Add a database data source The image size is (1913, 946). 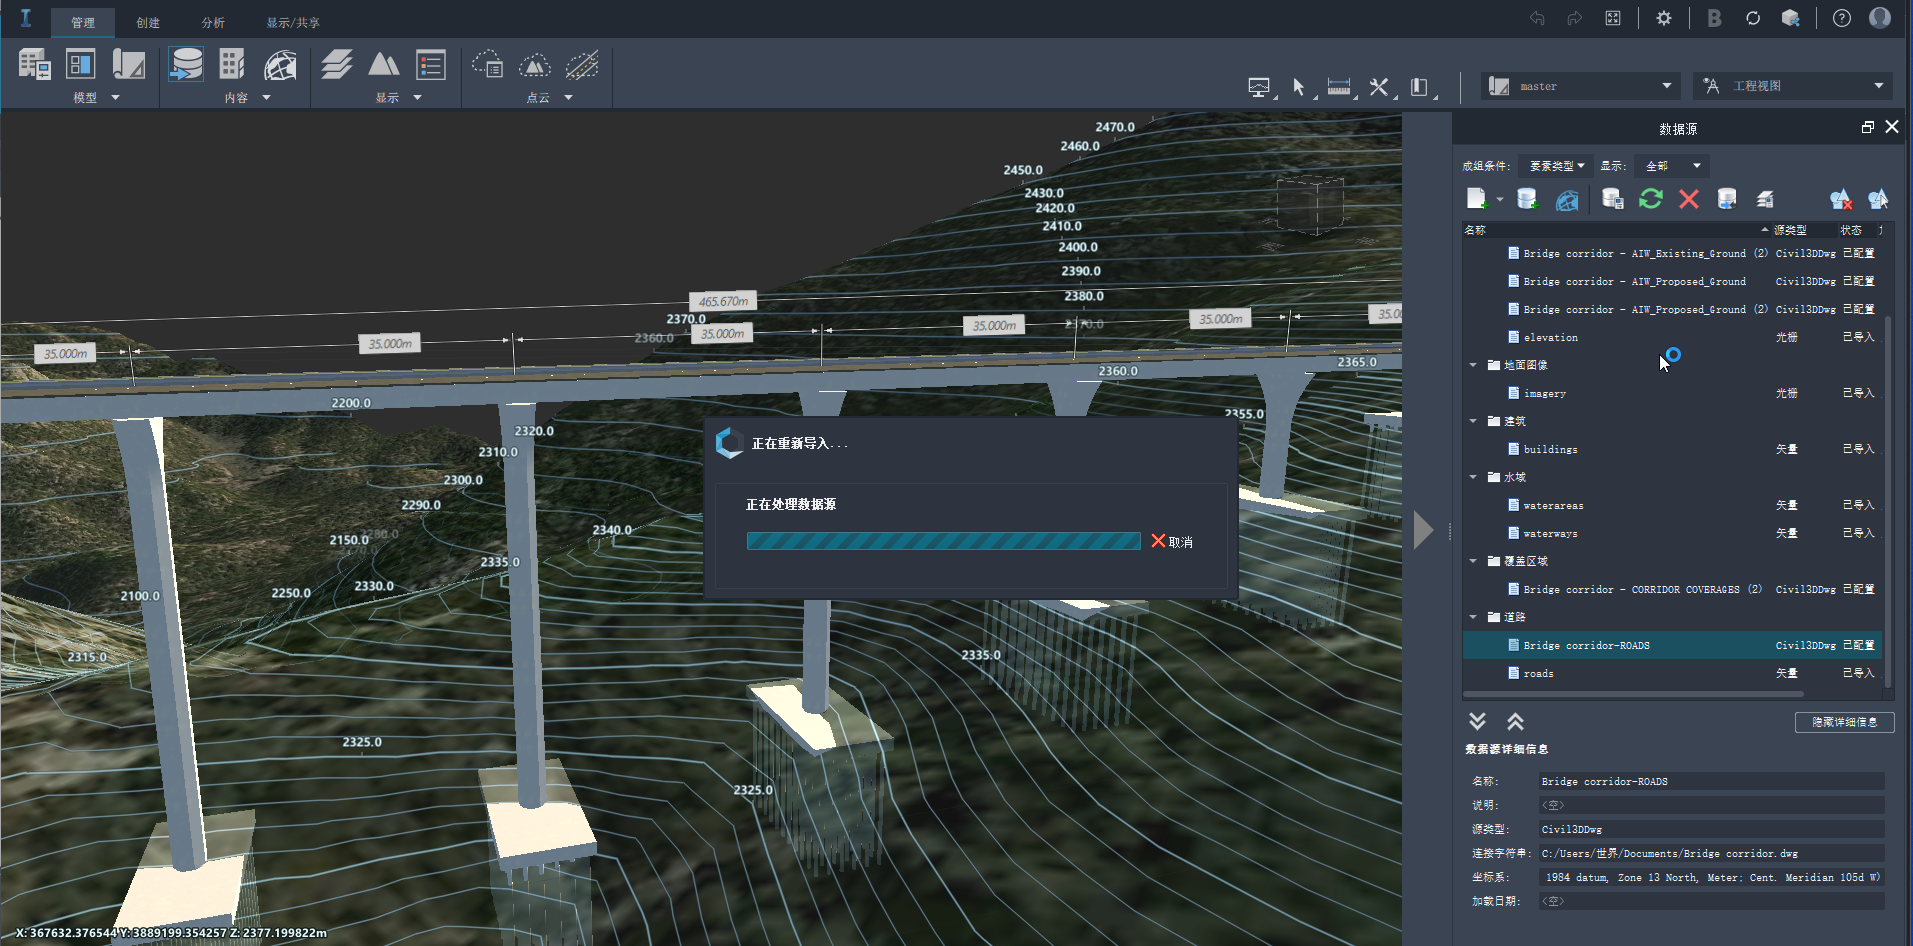pos(1527,199)
